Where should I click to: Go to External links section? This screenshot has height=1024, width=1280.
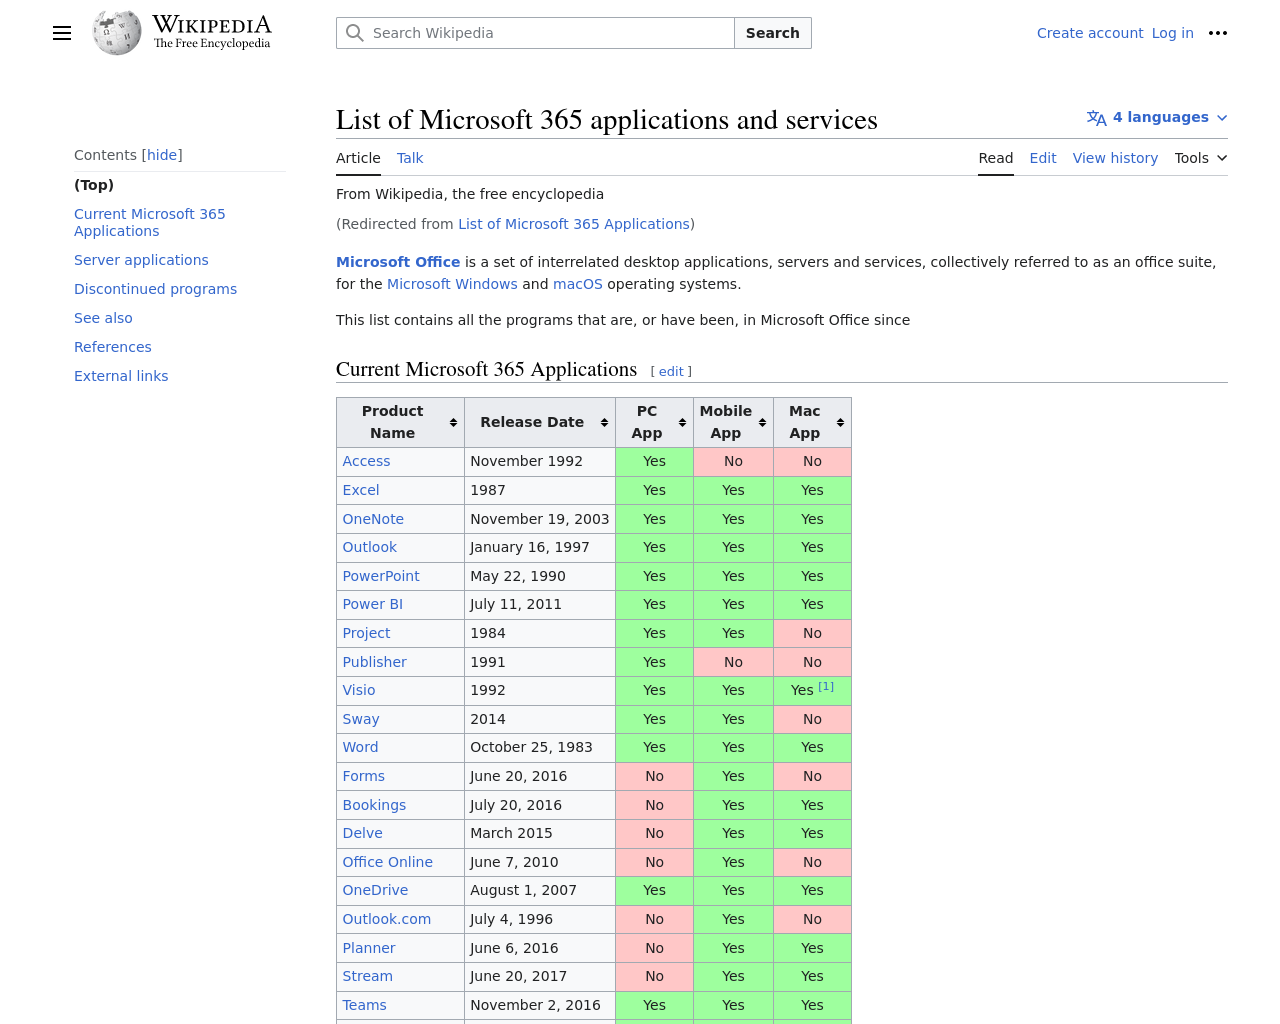point(121,376)
